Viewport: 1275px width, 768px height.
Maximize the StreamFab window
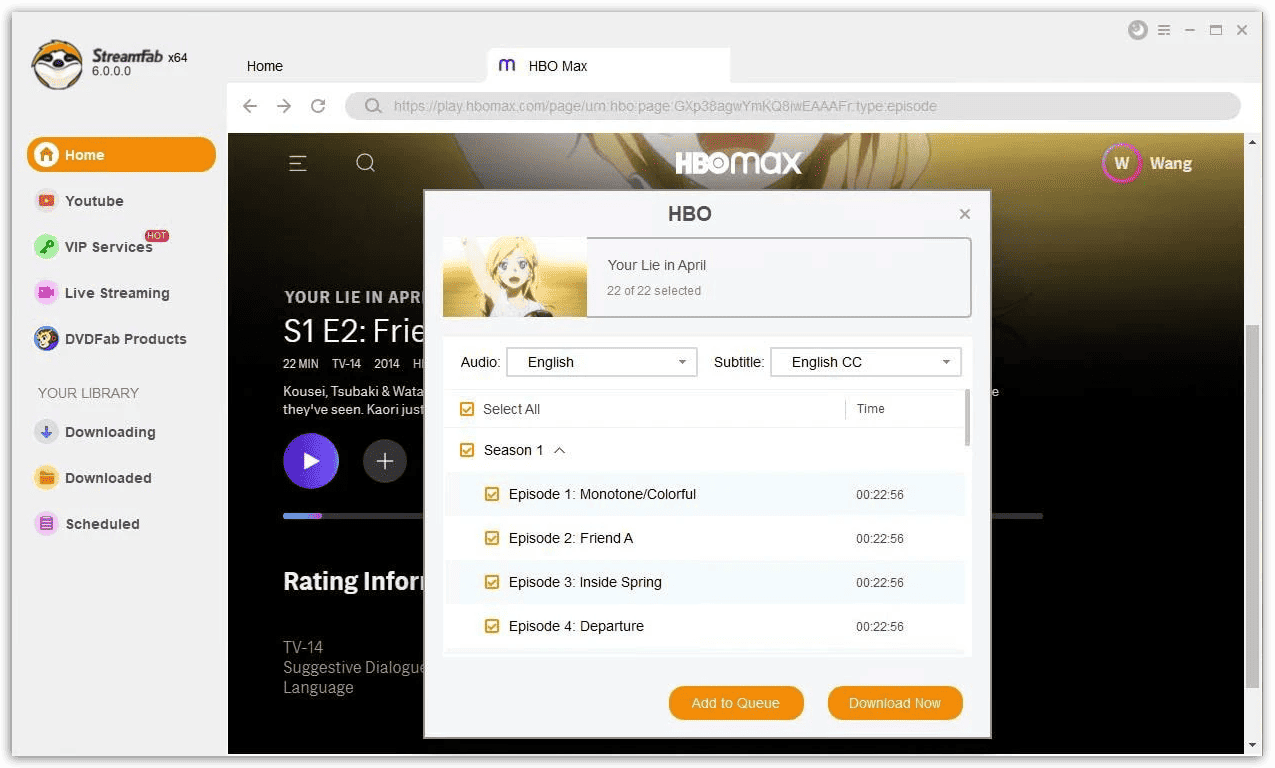pyautogui.click(x=1216, y=30)
